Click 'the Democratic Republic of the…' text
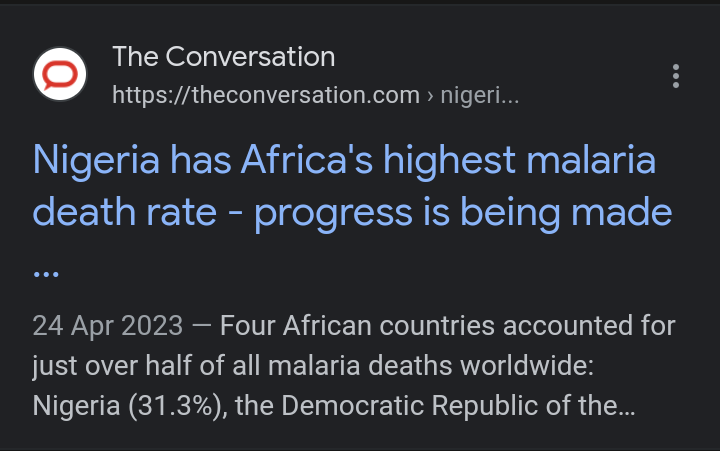Viewport: 720px width, 451px height. [x=435, y=406]
